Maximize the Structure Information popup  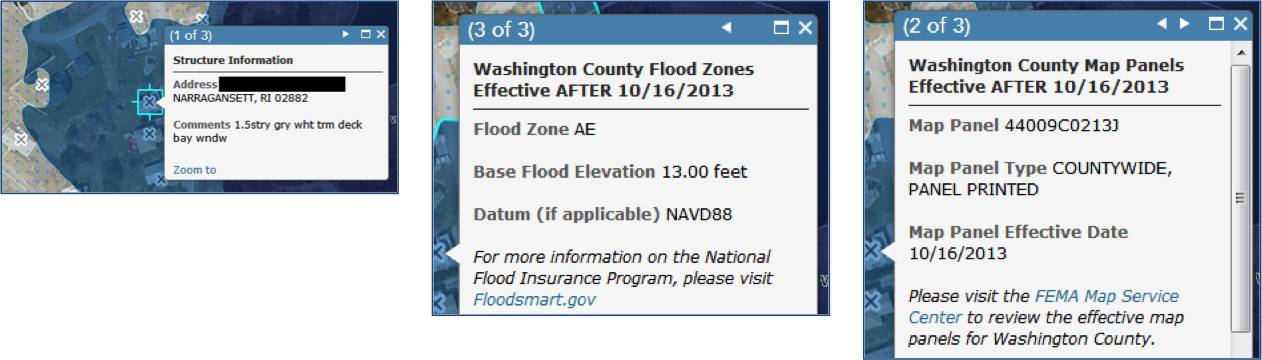[x=365, y=35]
